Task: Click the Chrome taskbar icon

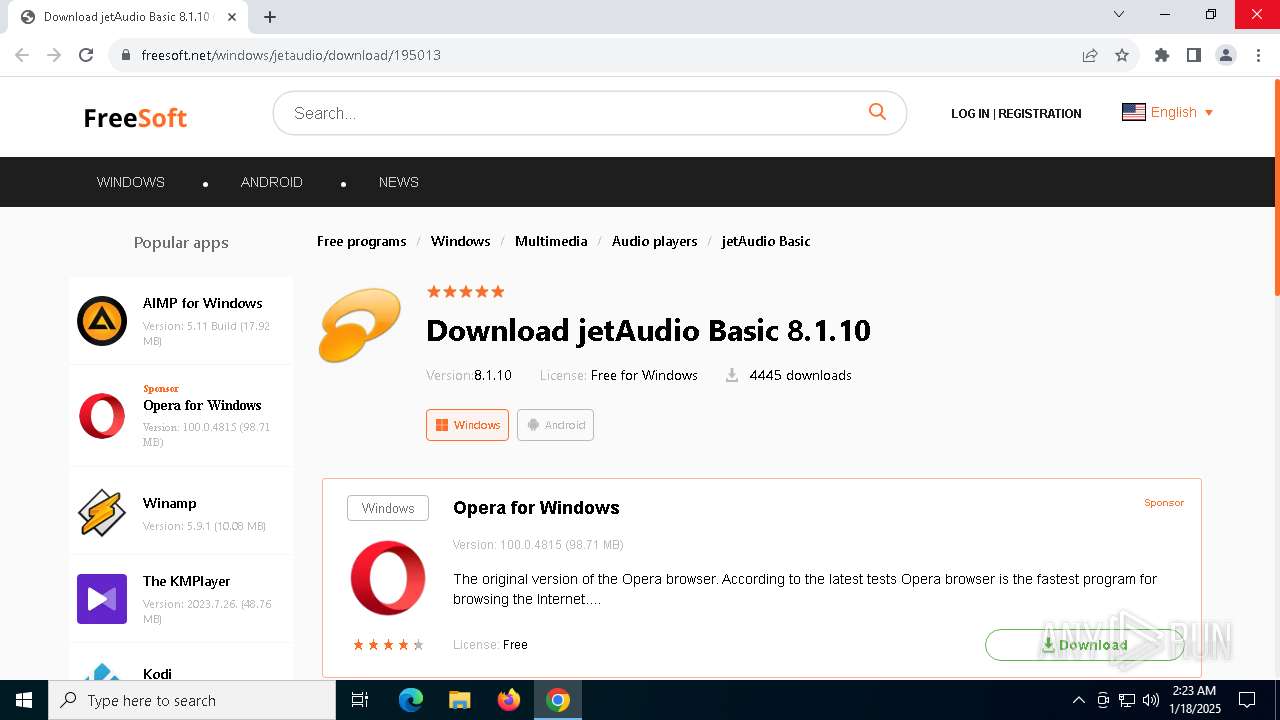Action: tap(558, 700)
